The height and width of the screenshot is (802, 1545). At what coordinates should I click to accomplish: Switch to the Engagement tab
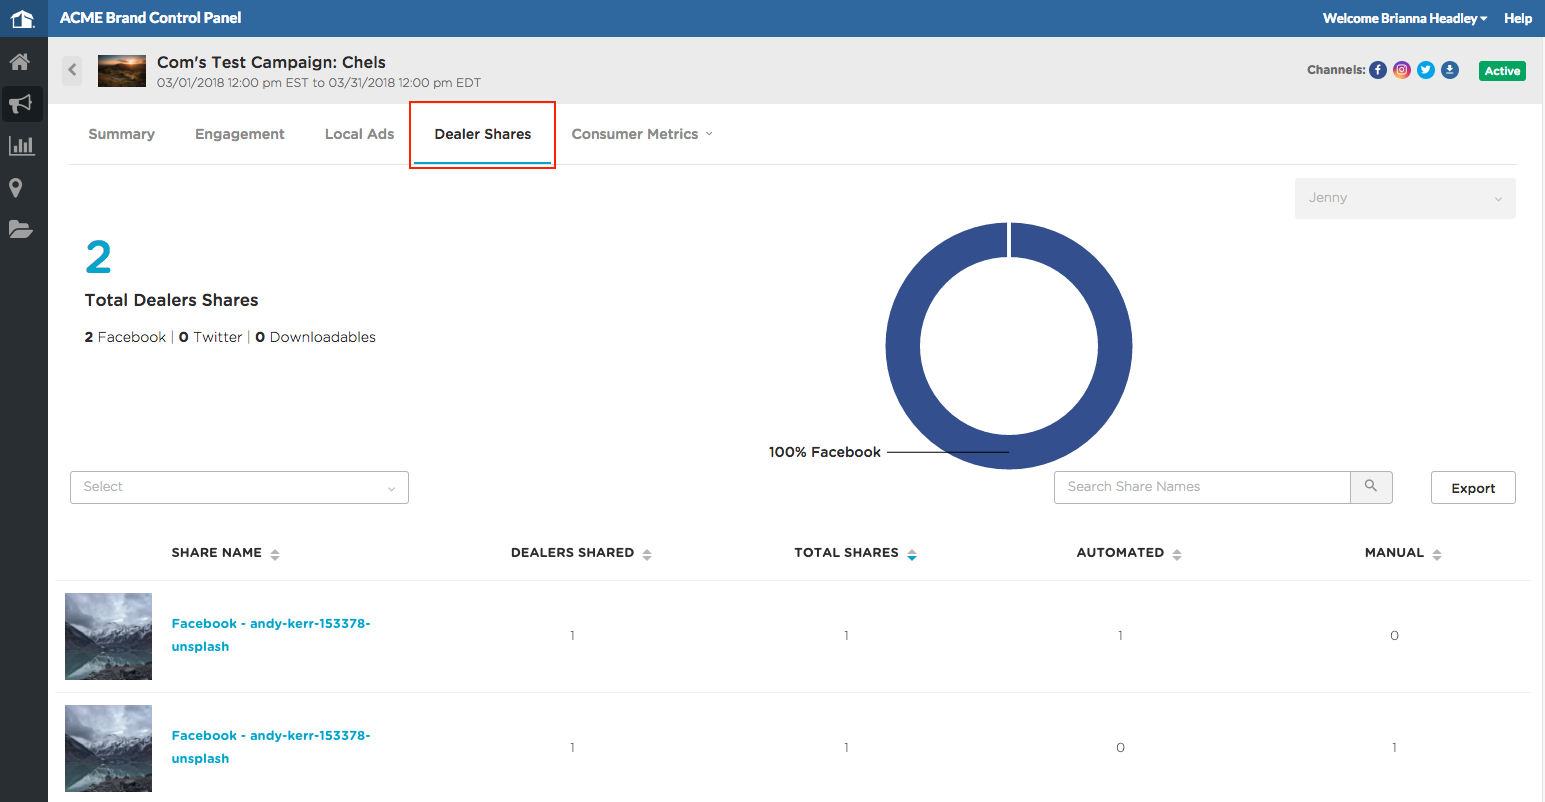240,134
